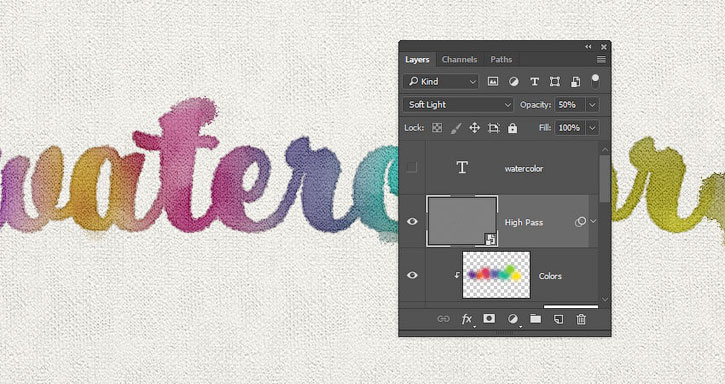The image size is (725, 384).
Task: Filter for smart objects icon
Action: click(575, 82)
